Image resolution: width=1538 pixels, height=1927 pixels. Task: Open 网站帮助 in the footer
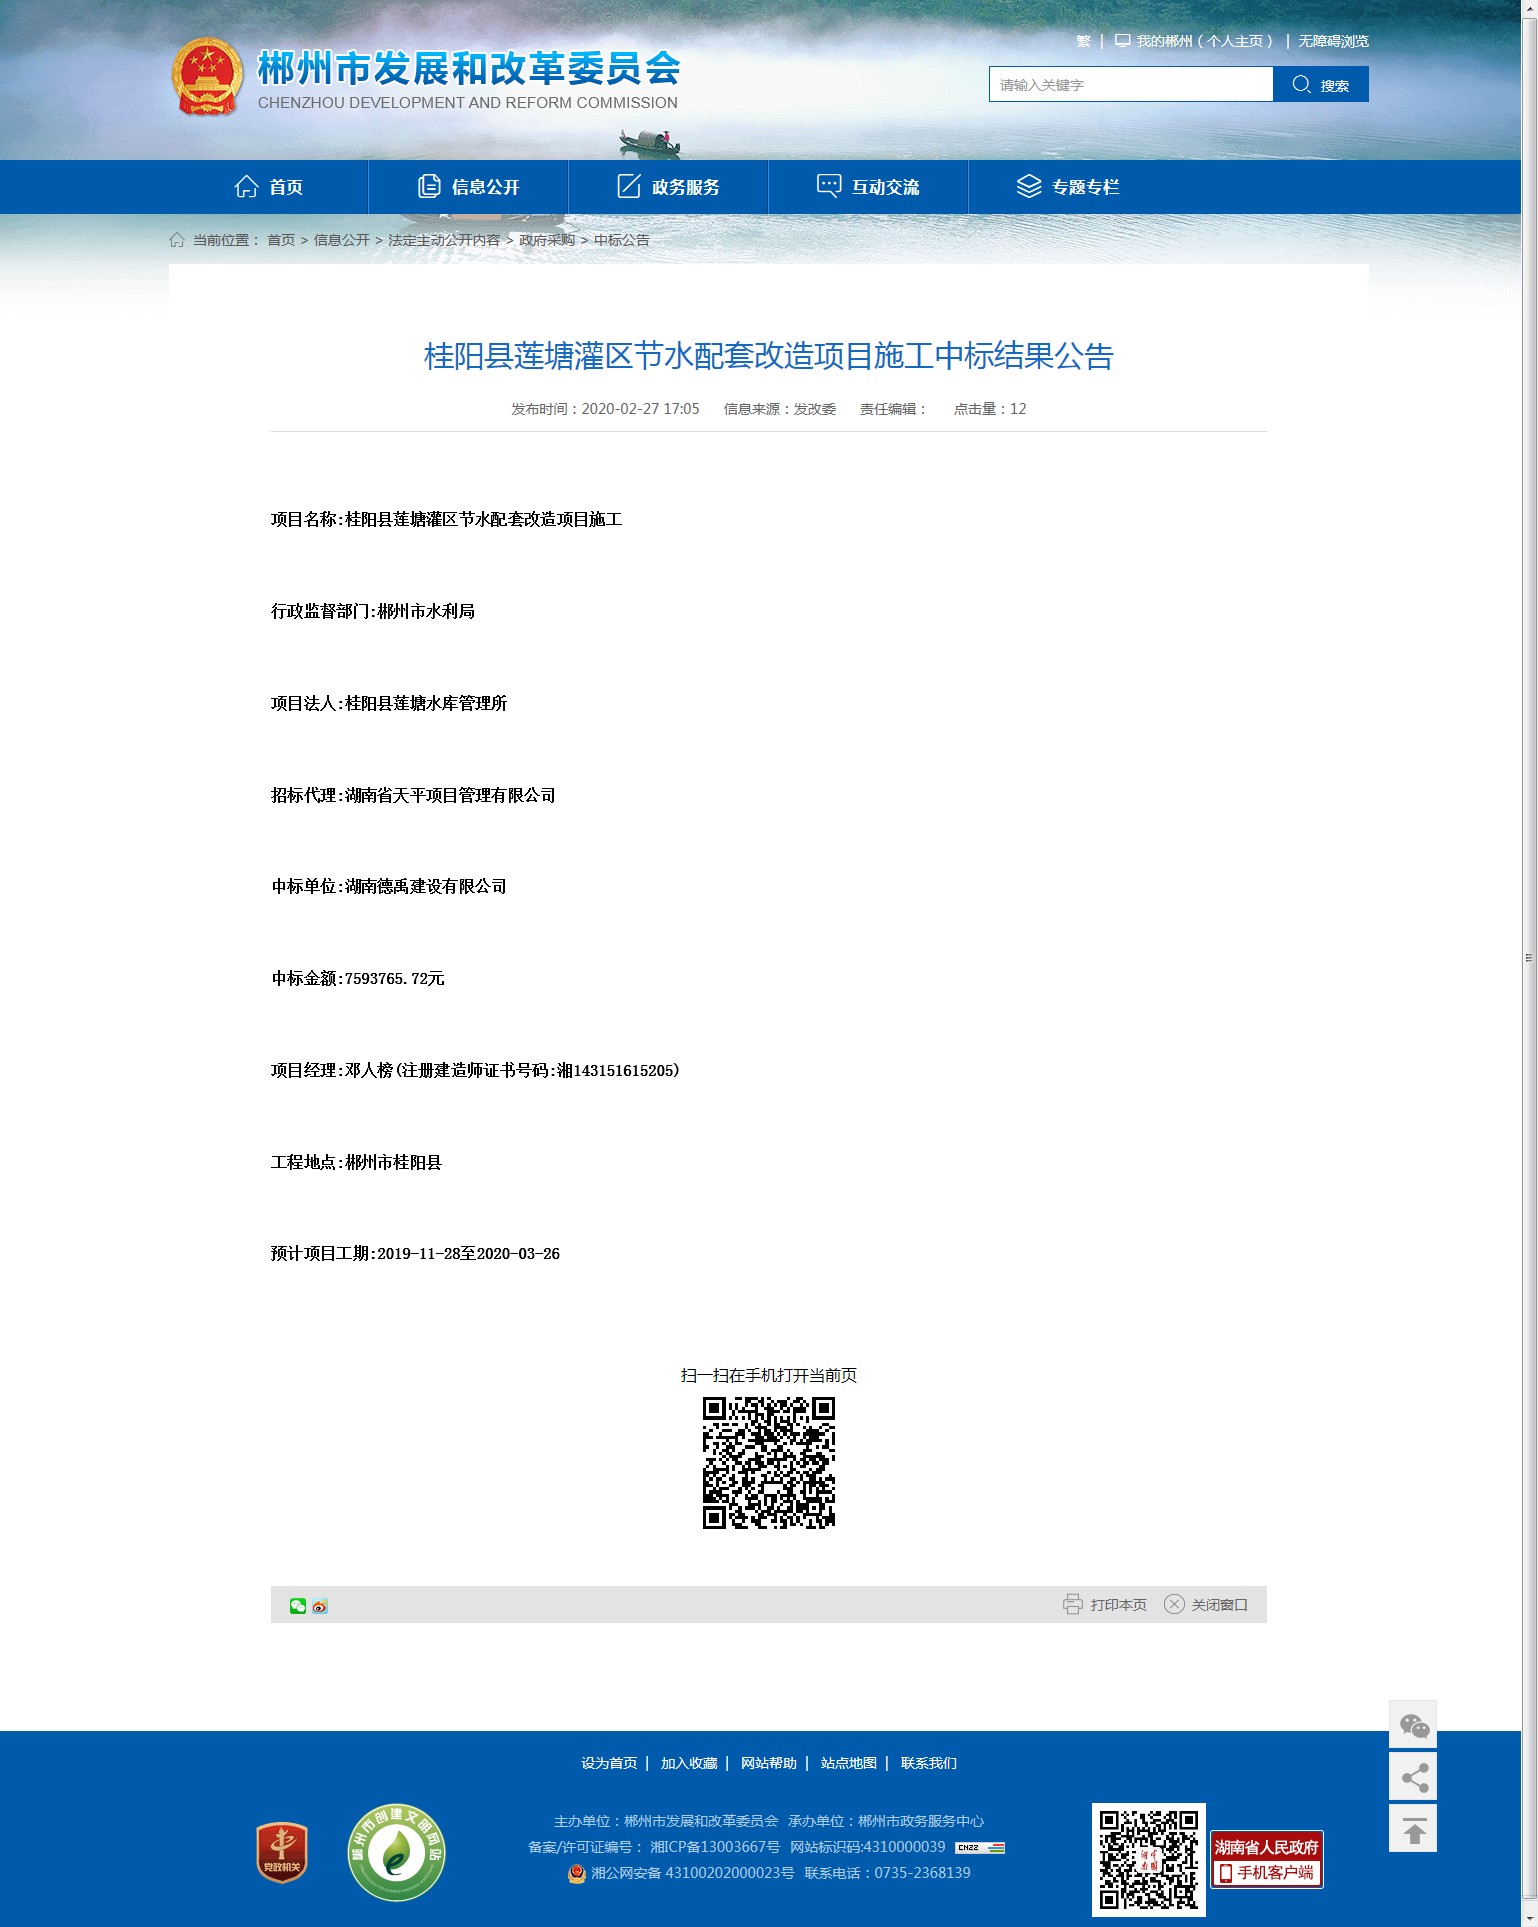tap(769, 1763)
